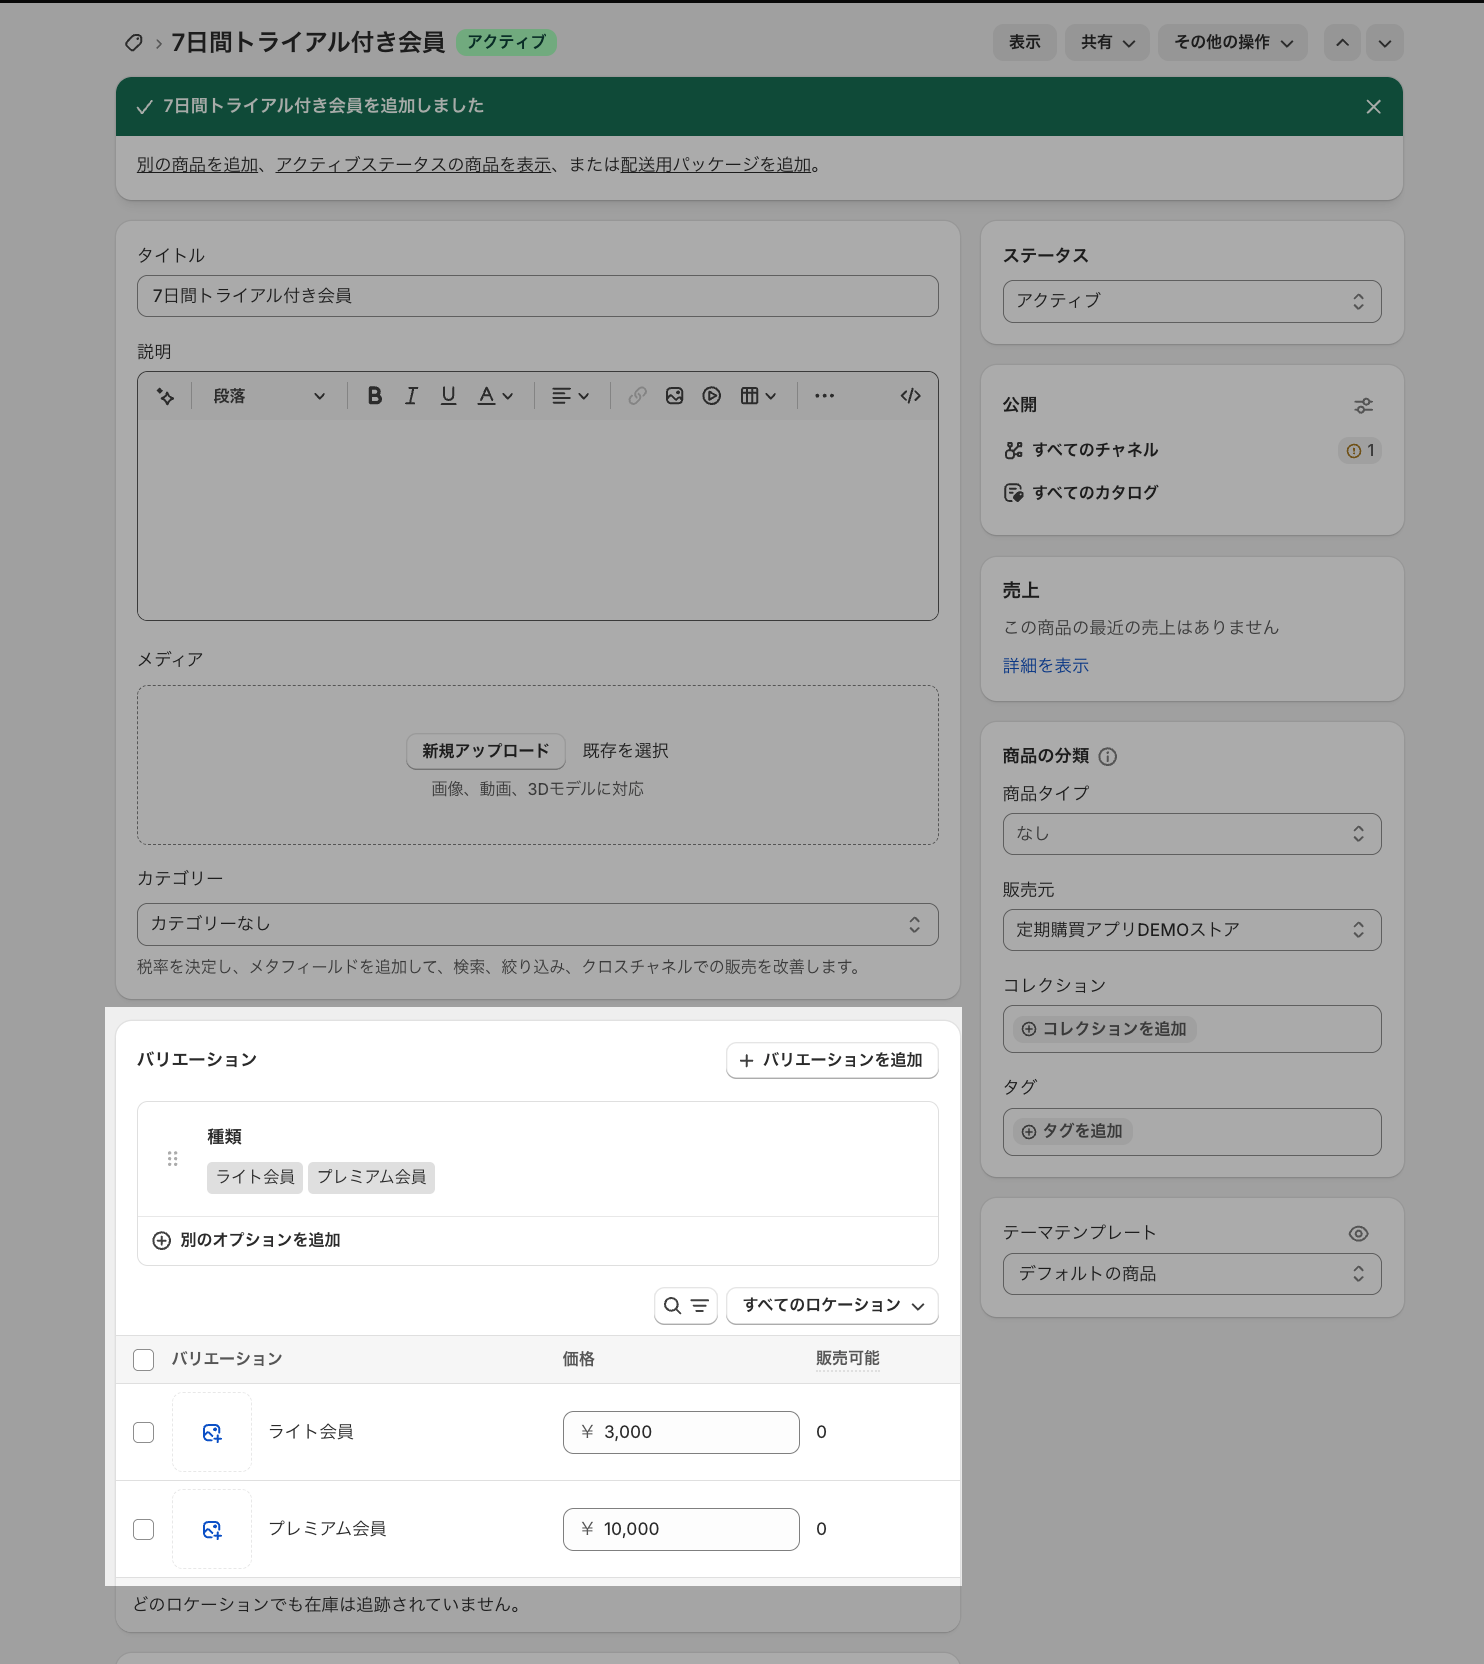This screenshot has width=1484, height=1664.
Task: Open the paragraph style dropdown (段落)
Action: tap(269, 396)
